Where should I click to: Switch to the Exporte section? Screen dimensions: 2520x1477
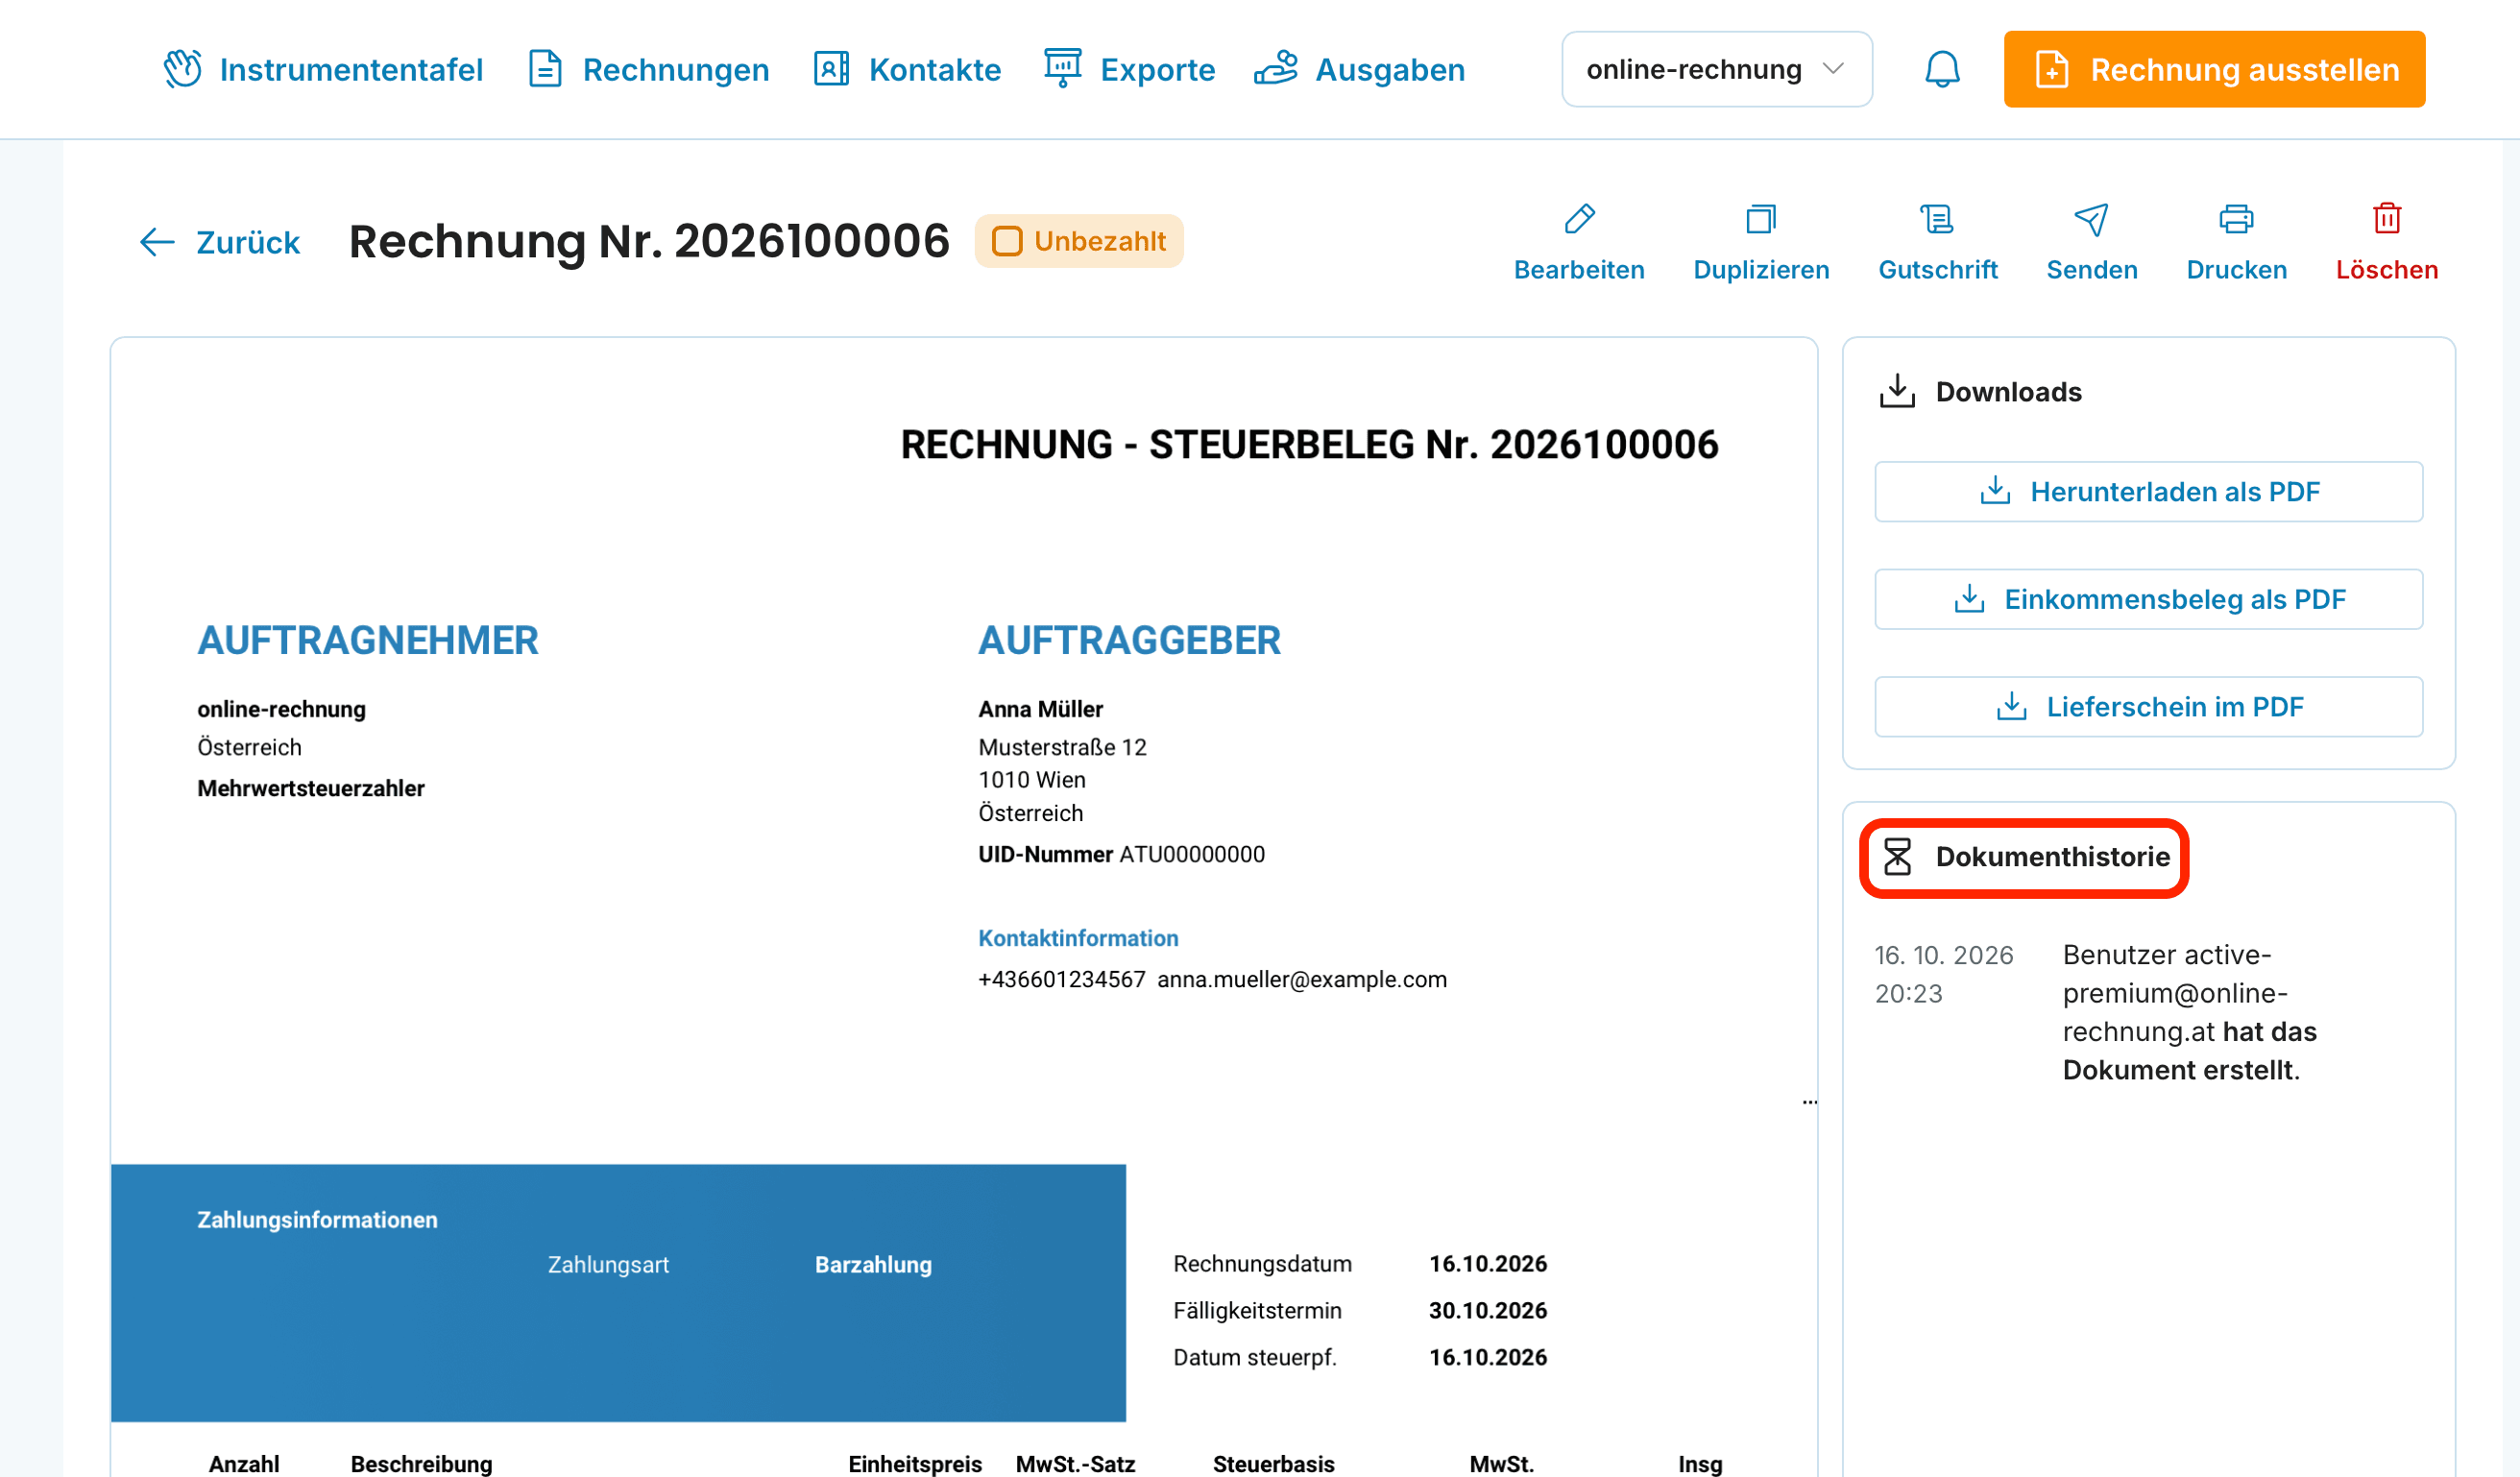1130,69
